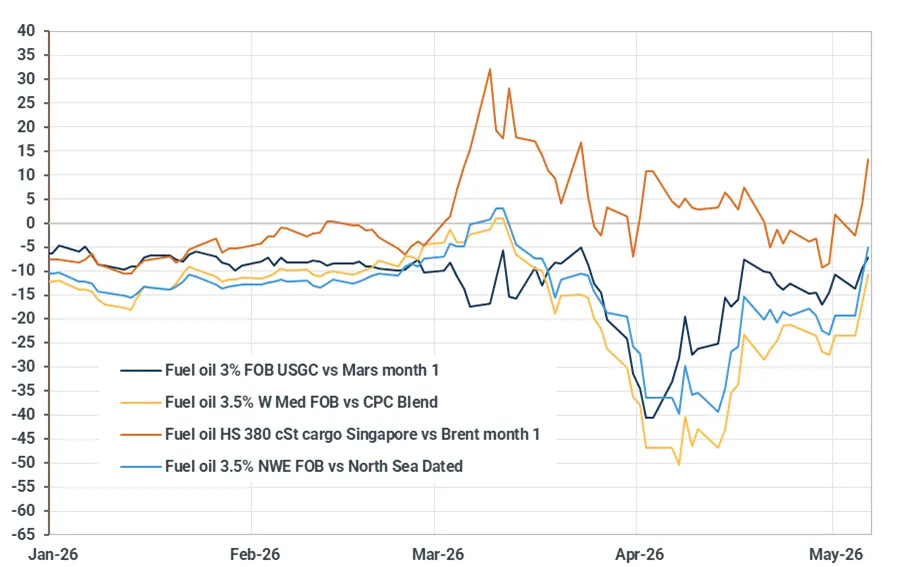The image size is (903, 567).
Task: Select legend entry HS 380 cSt cargo Singapore
Action: [x=352, y=434]
